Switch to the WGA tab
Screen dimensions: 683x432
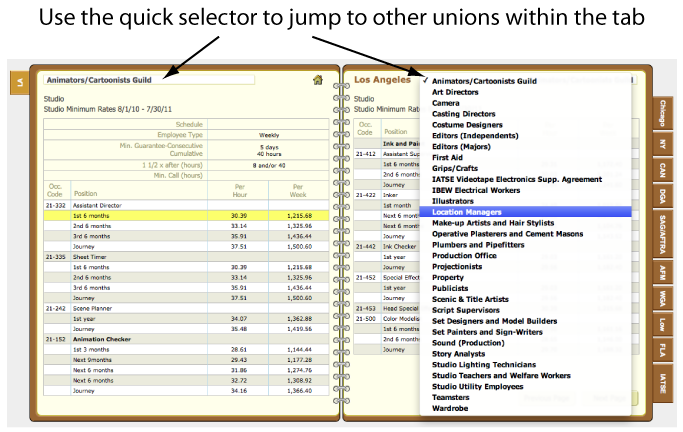pos(663,299)
